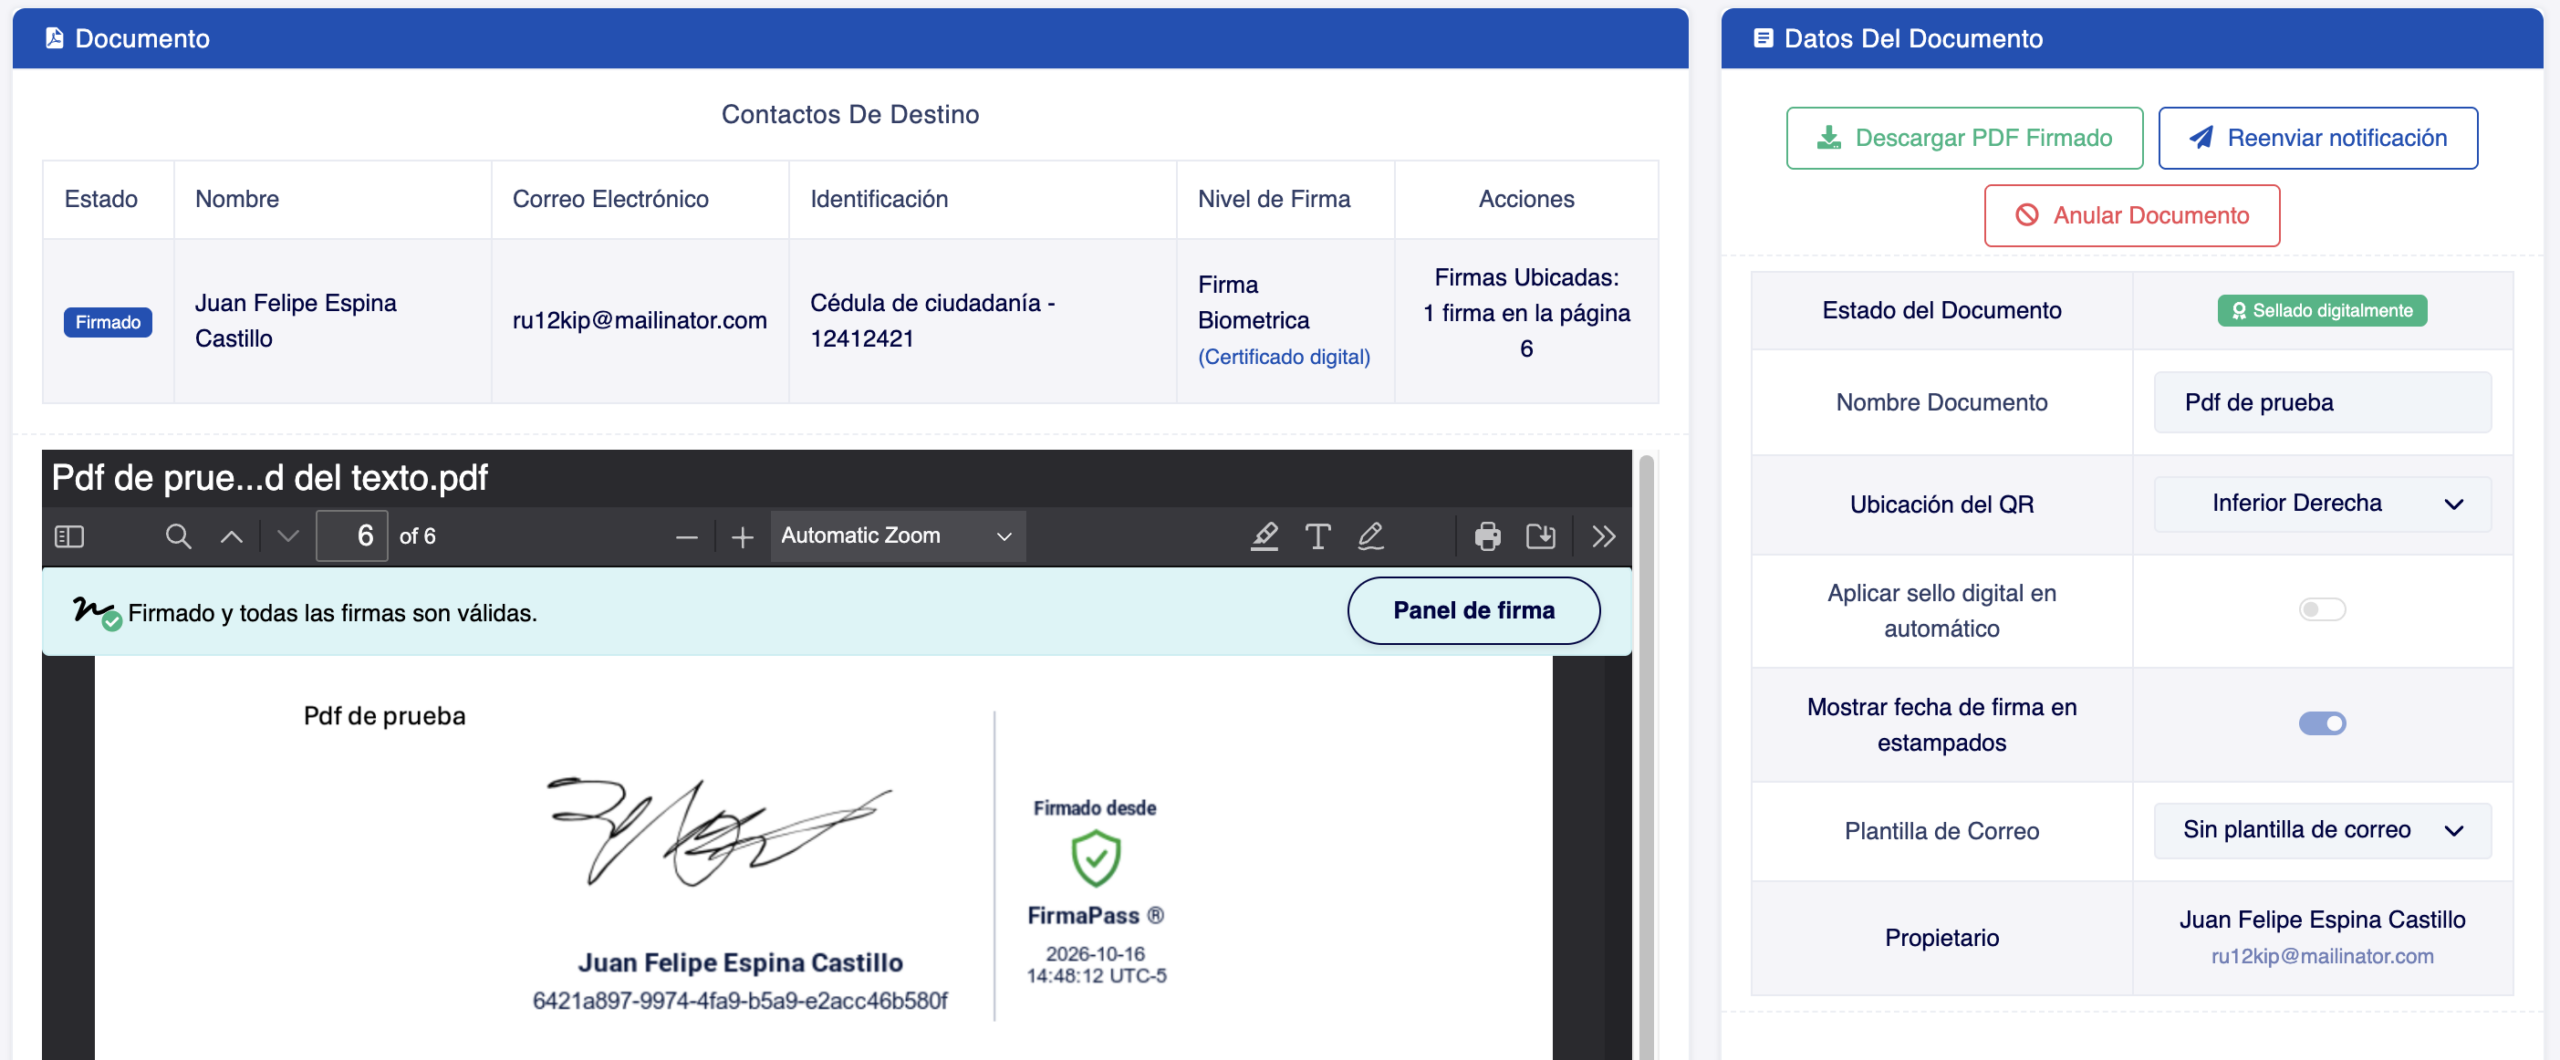This screenshot has height=1060, width=2560.
Task: Enable Aplicar sello digital en automático switch
Action: click(2321, 610)
